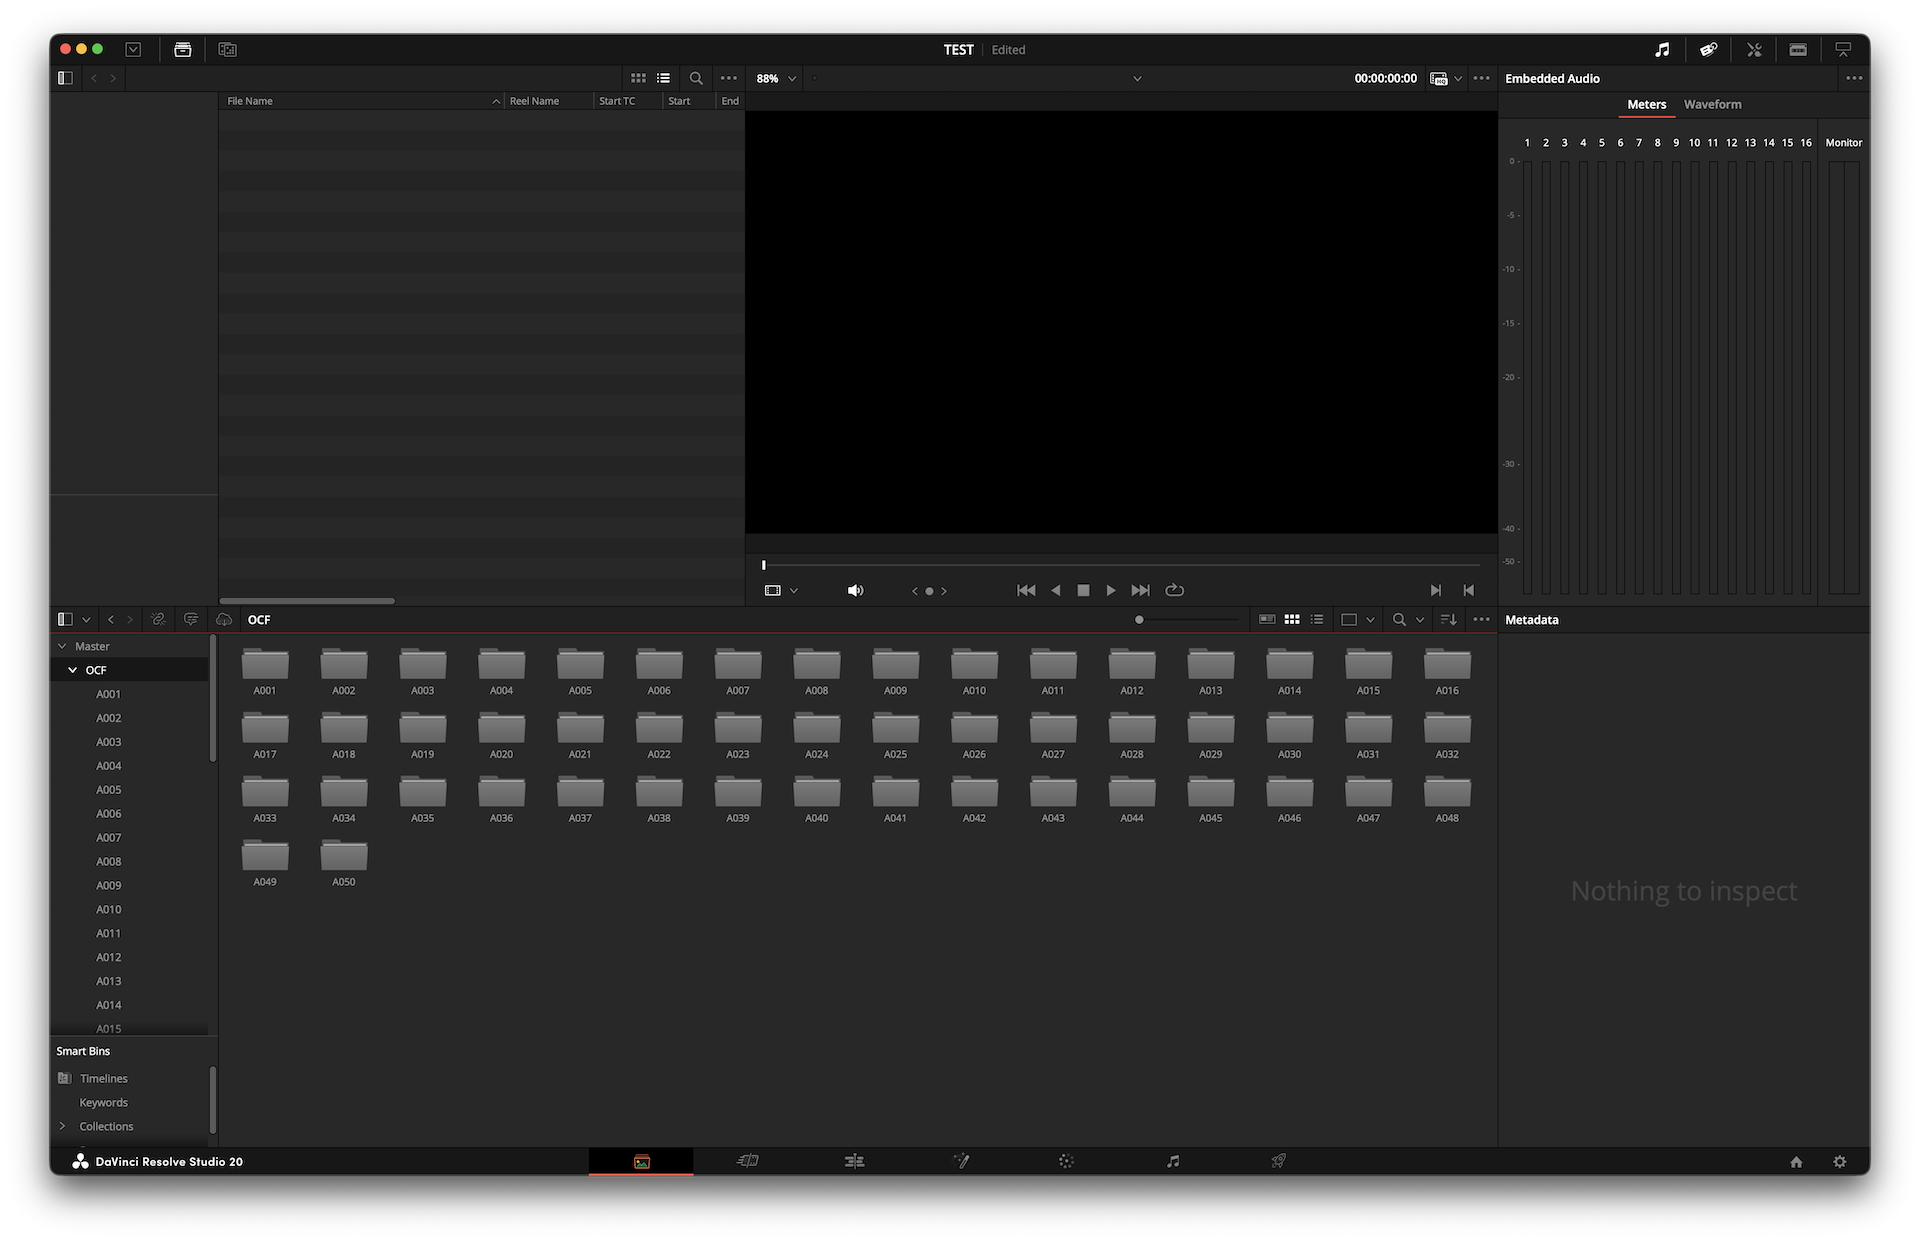This screenshot has height=1241, width=1920.
Task: Select the Timelines smart bin
Action: tap(104, 1078)
